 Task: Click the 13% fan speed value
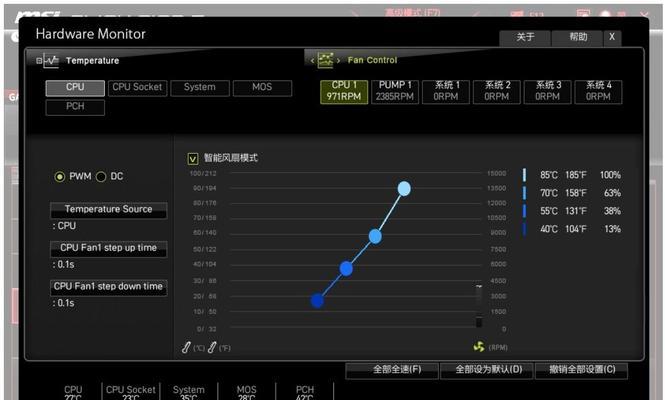(612, 229)
